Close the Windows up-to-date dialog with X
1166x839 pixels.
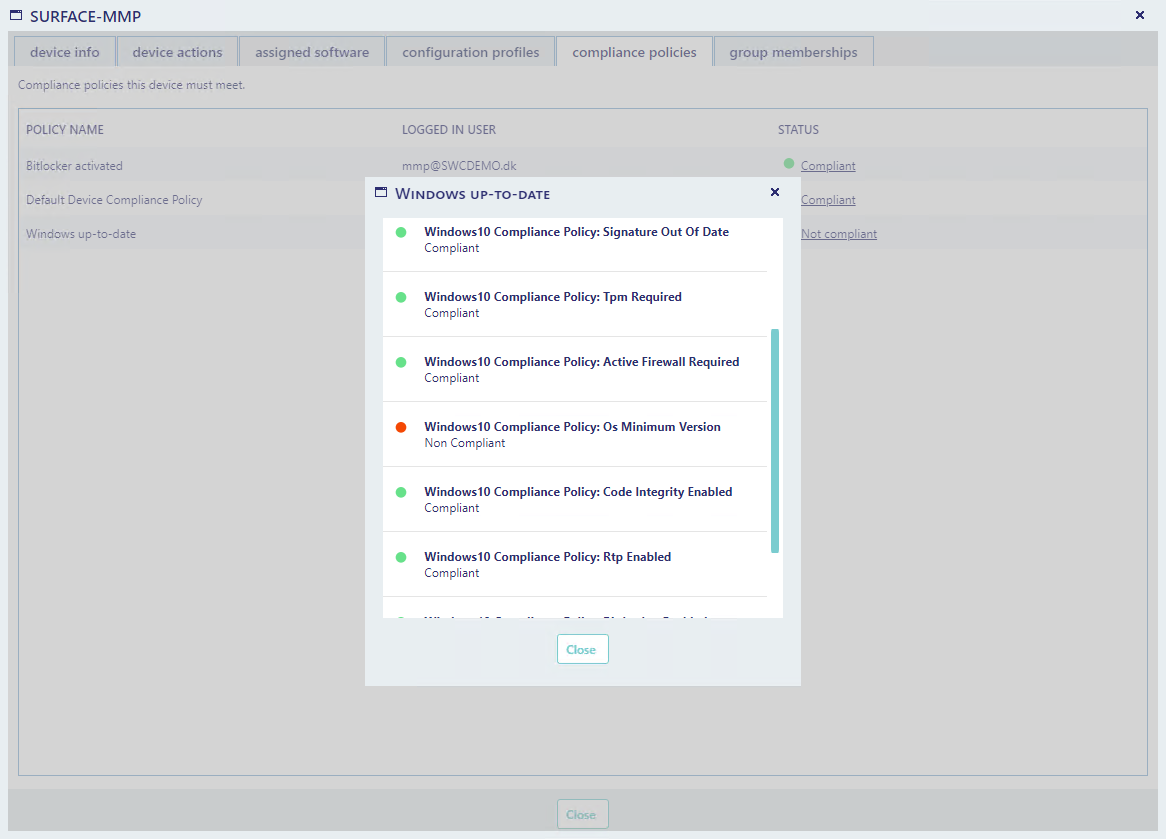tap(775, 192)
